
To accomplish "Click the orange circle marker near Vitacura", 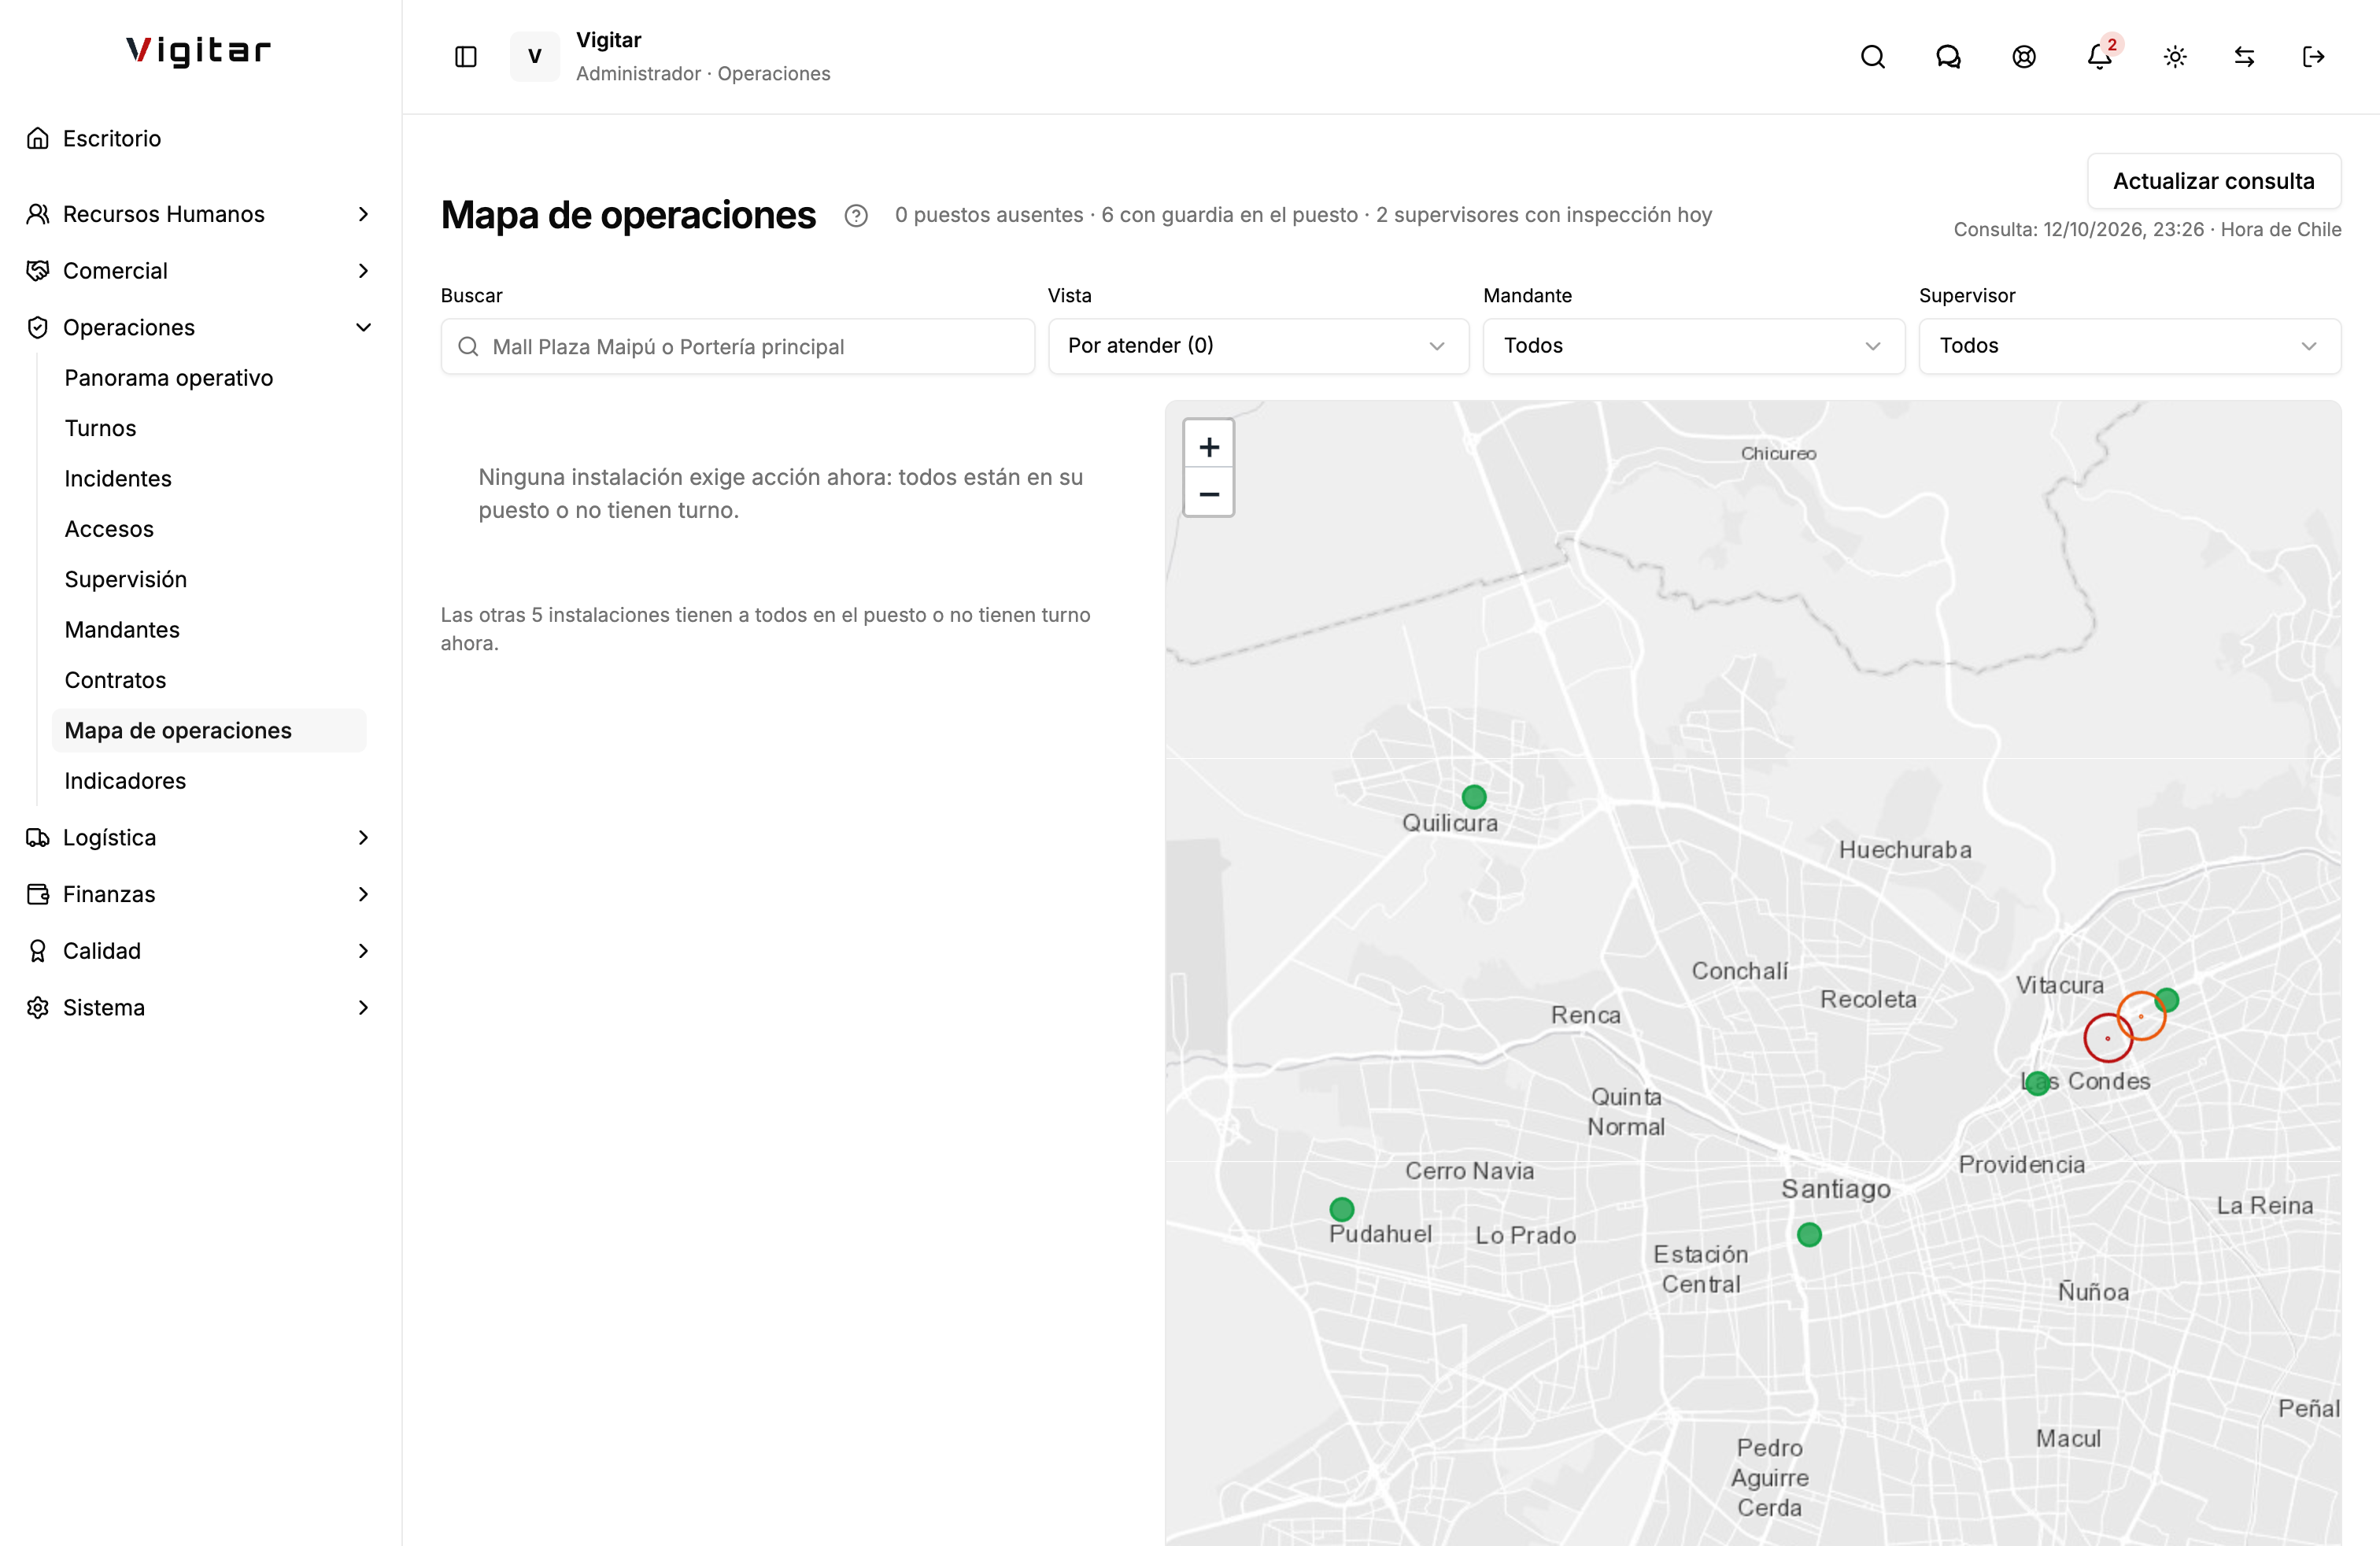I will pyautogui.click(x=2141, y=1016).
